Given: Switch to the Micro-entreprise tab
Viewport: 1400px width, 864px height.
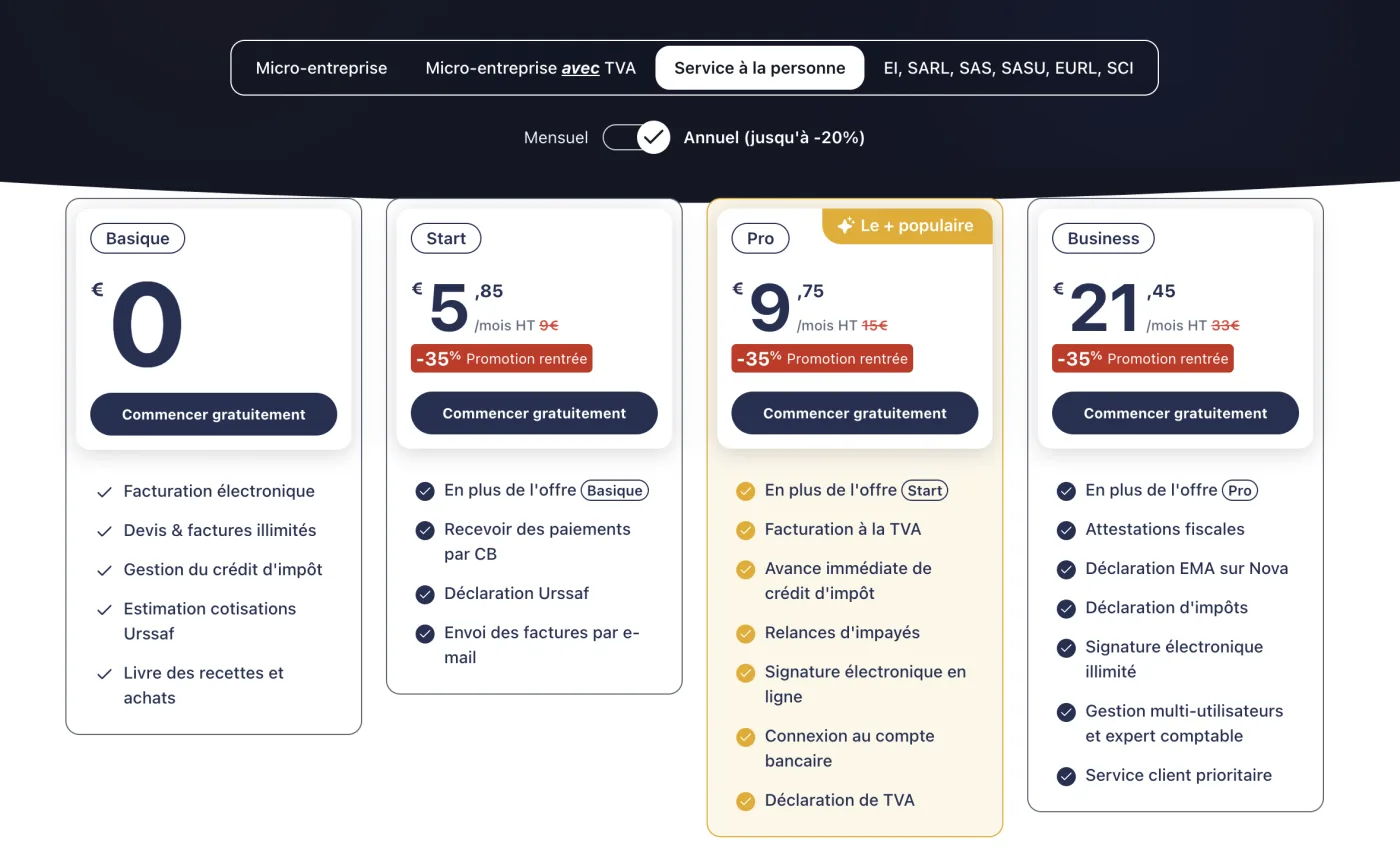Looking at the screenshot, I should tap(321, 68).
